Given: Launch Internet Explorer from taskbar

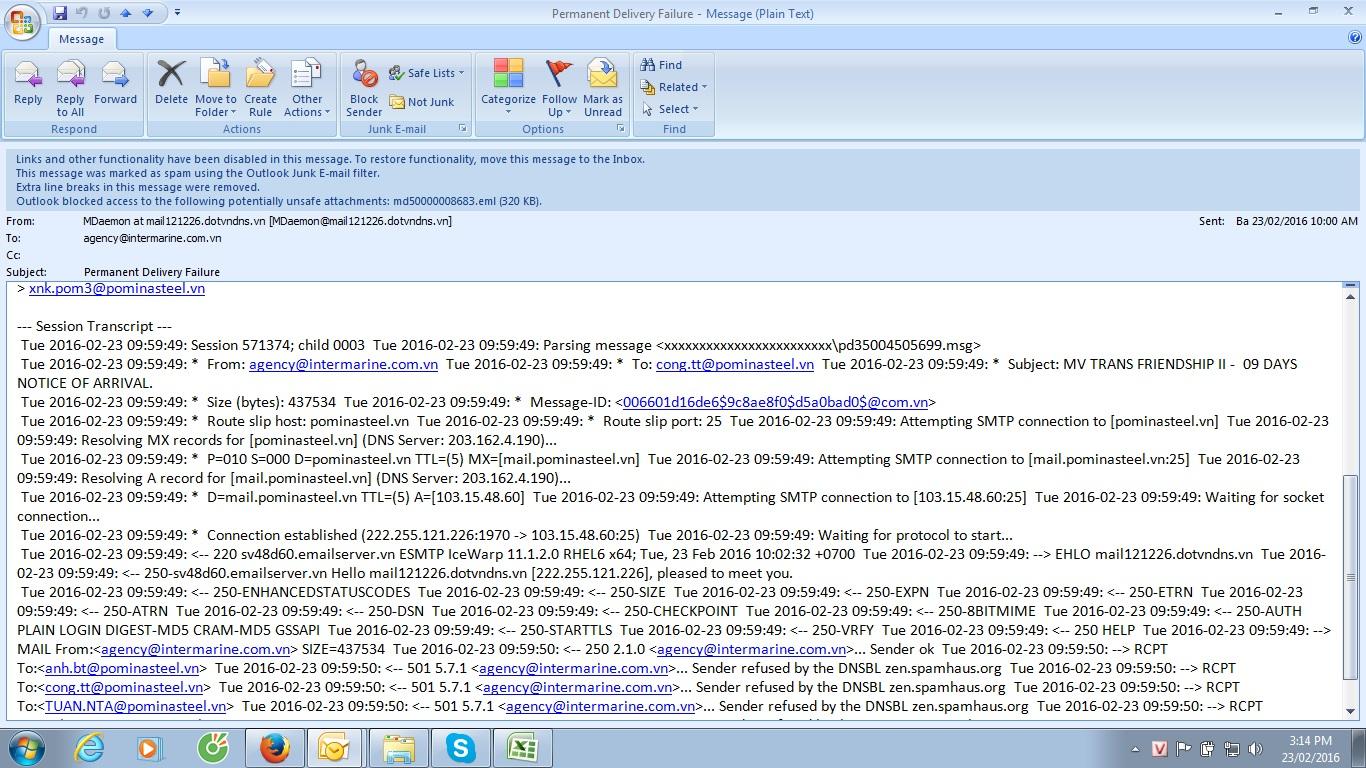Looking at the screenshot, I should pyautogui.click(x=89, y=748).
